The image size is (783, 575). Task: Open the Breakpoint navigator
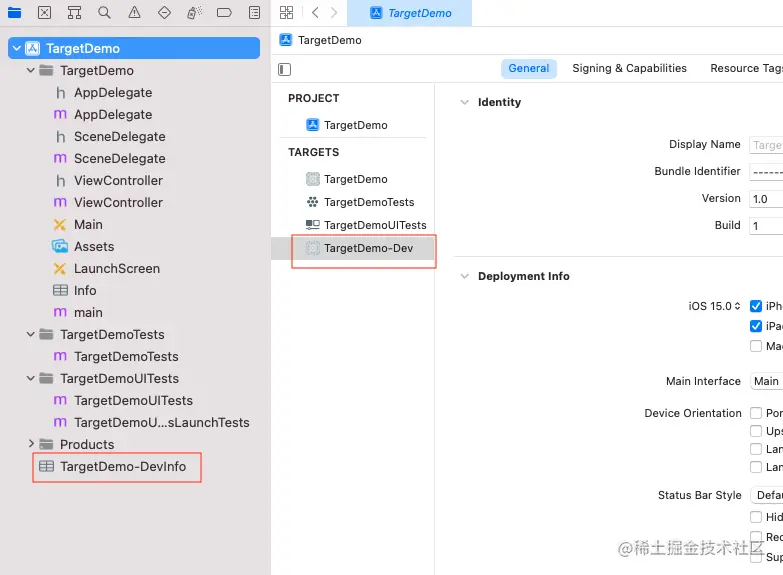click(x=224, y=12)
